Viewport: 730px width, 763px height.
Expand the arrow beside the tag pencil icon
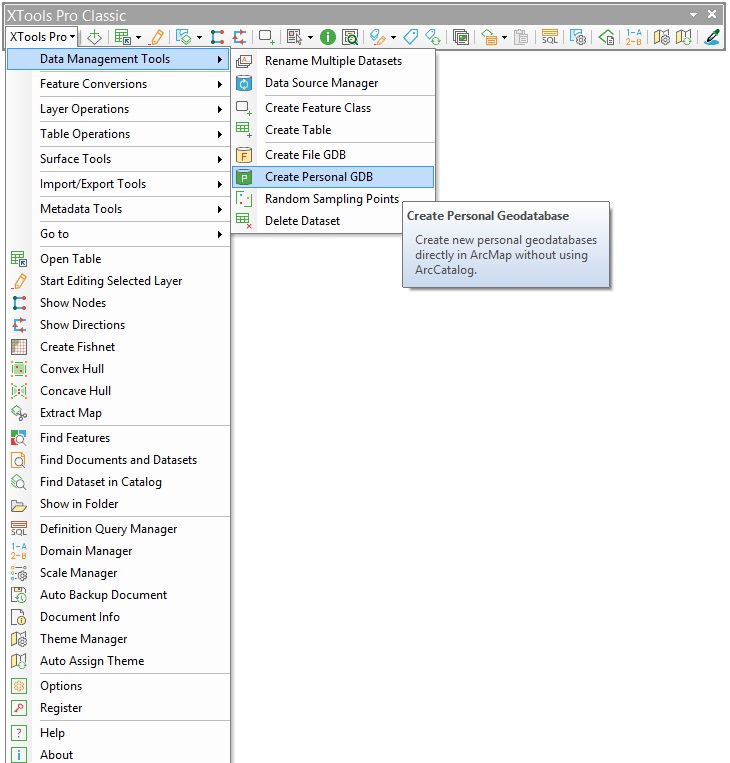point(393,37)
